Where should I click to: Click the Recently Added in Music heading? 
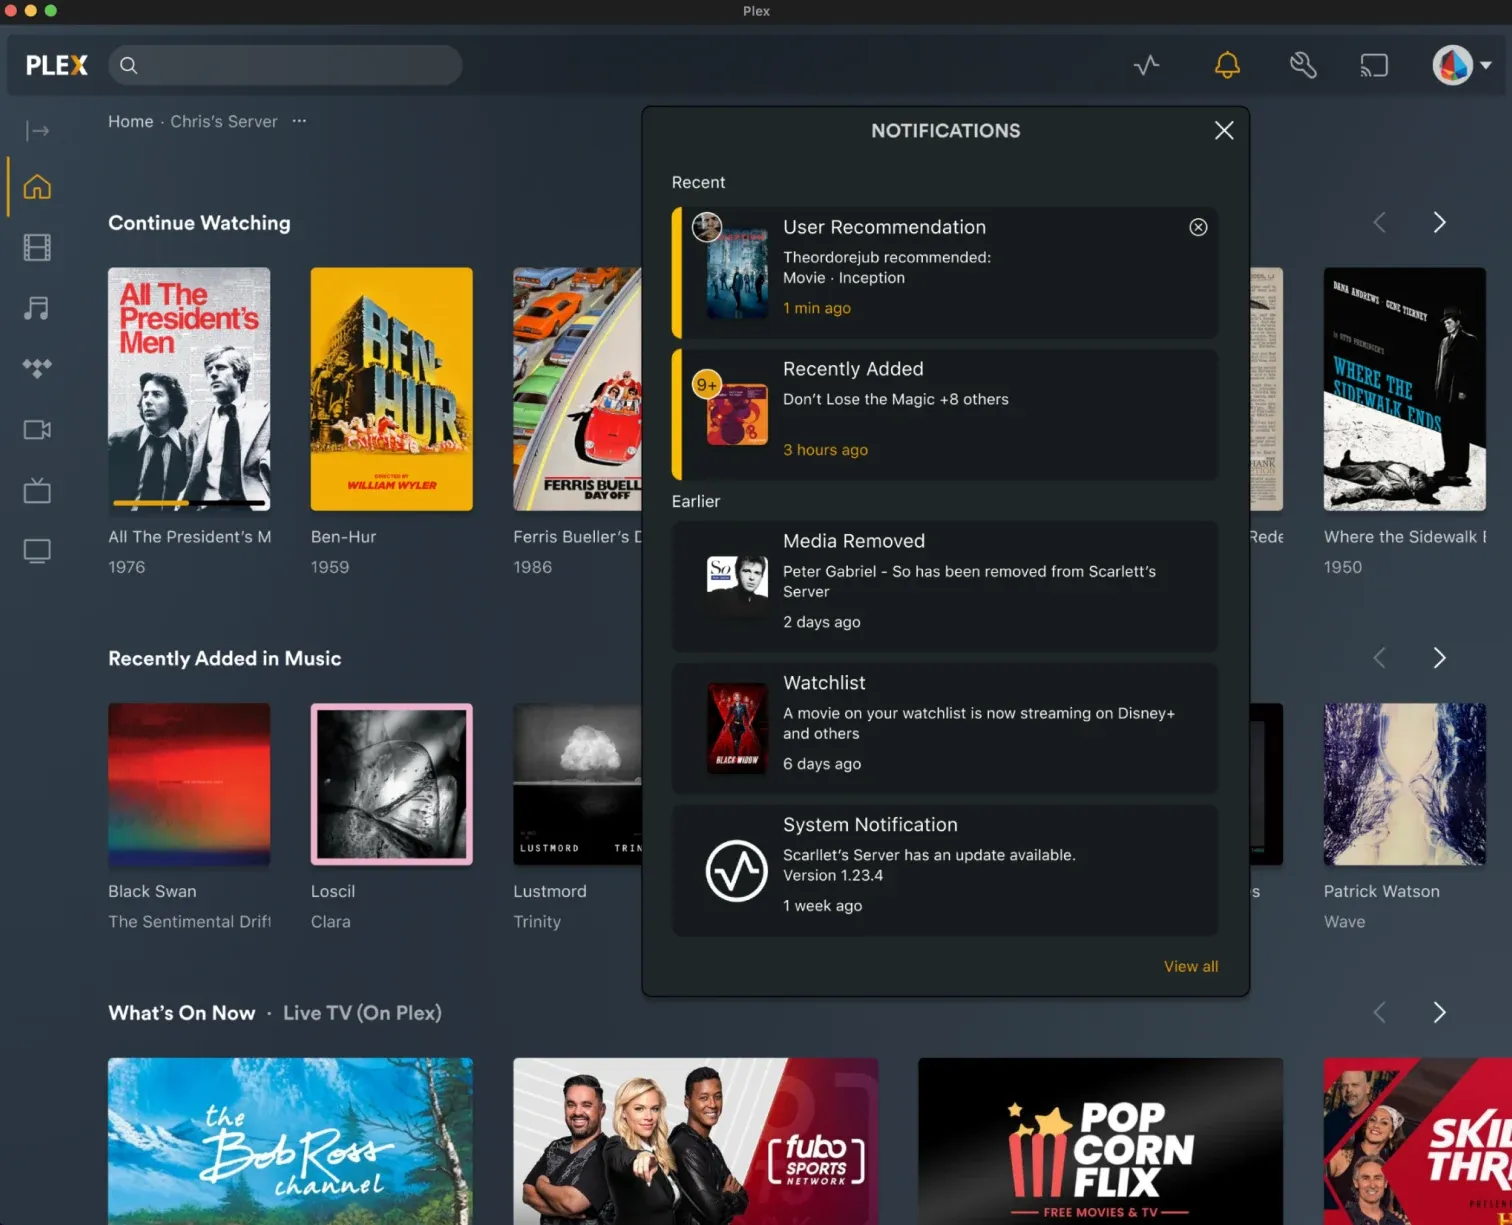click(225, 658)
